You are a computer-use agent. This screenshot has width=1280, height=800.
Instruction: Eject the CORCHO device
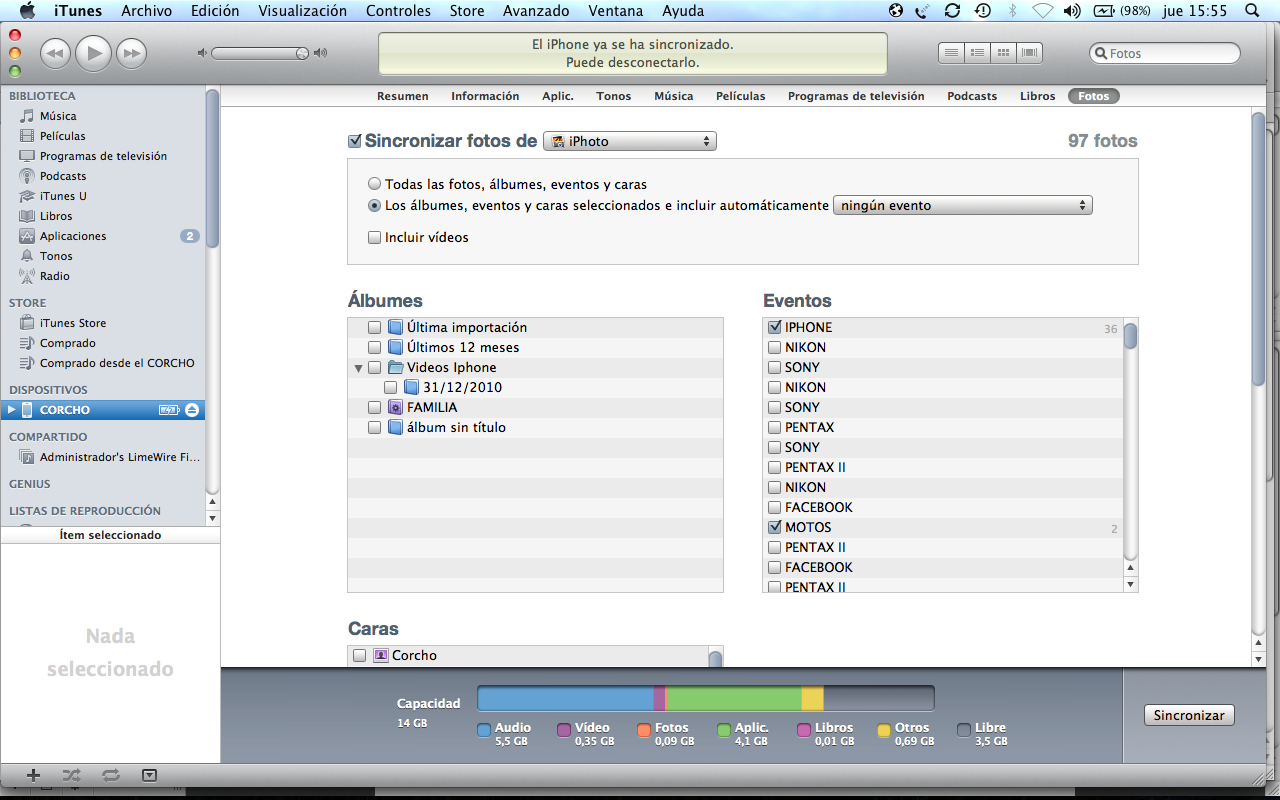point(192,410)
